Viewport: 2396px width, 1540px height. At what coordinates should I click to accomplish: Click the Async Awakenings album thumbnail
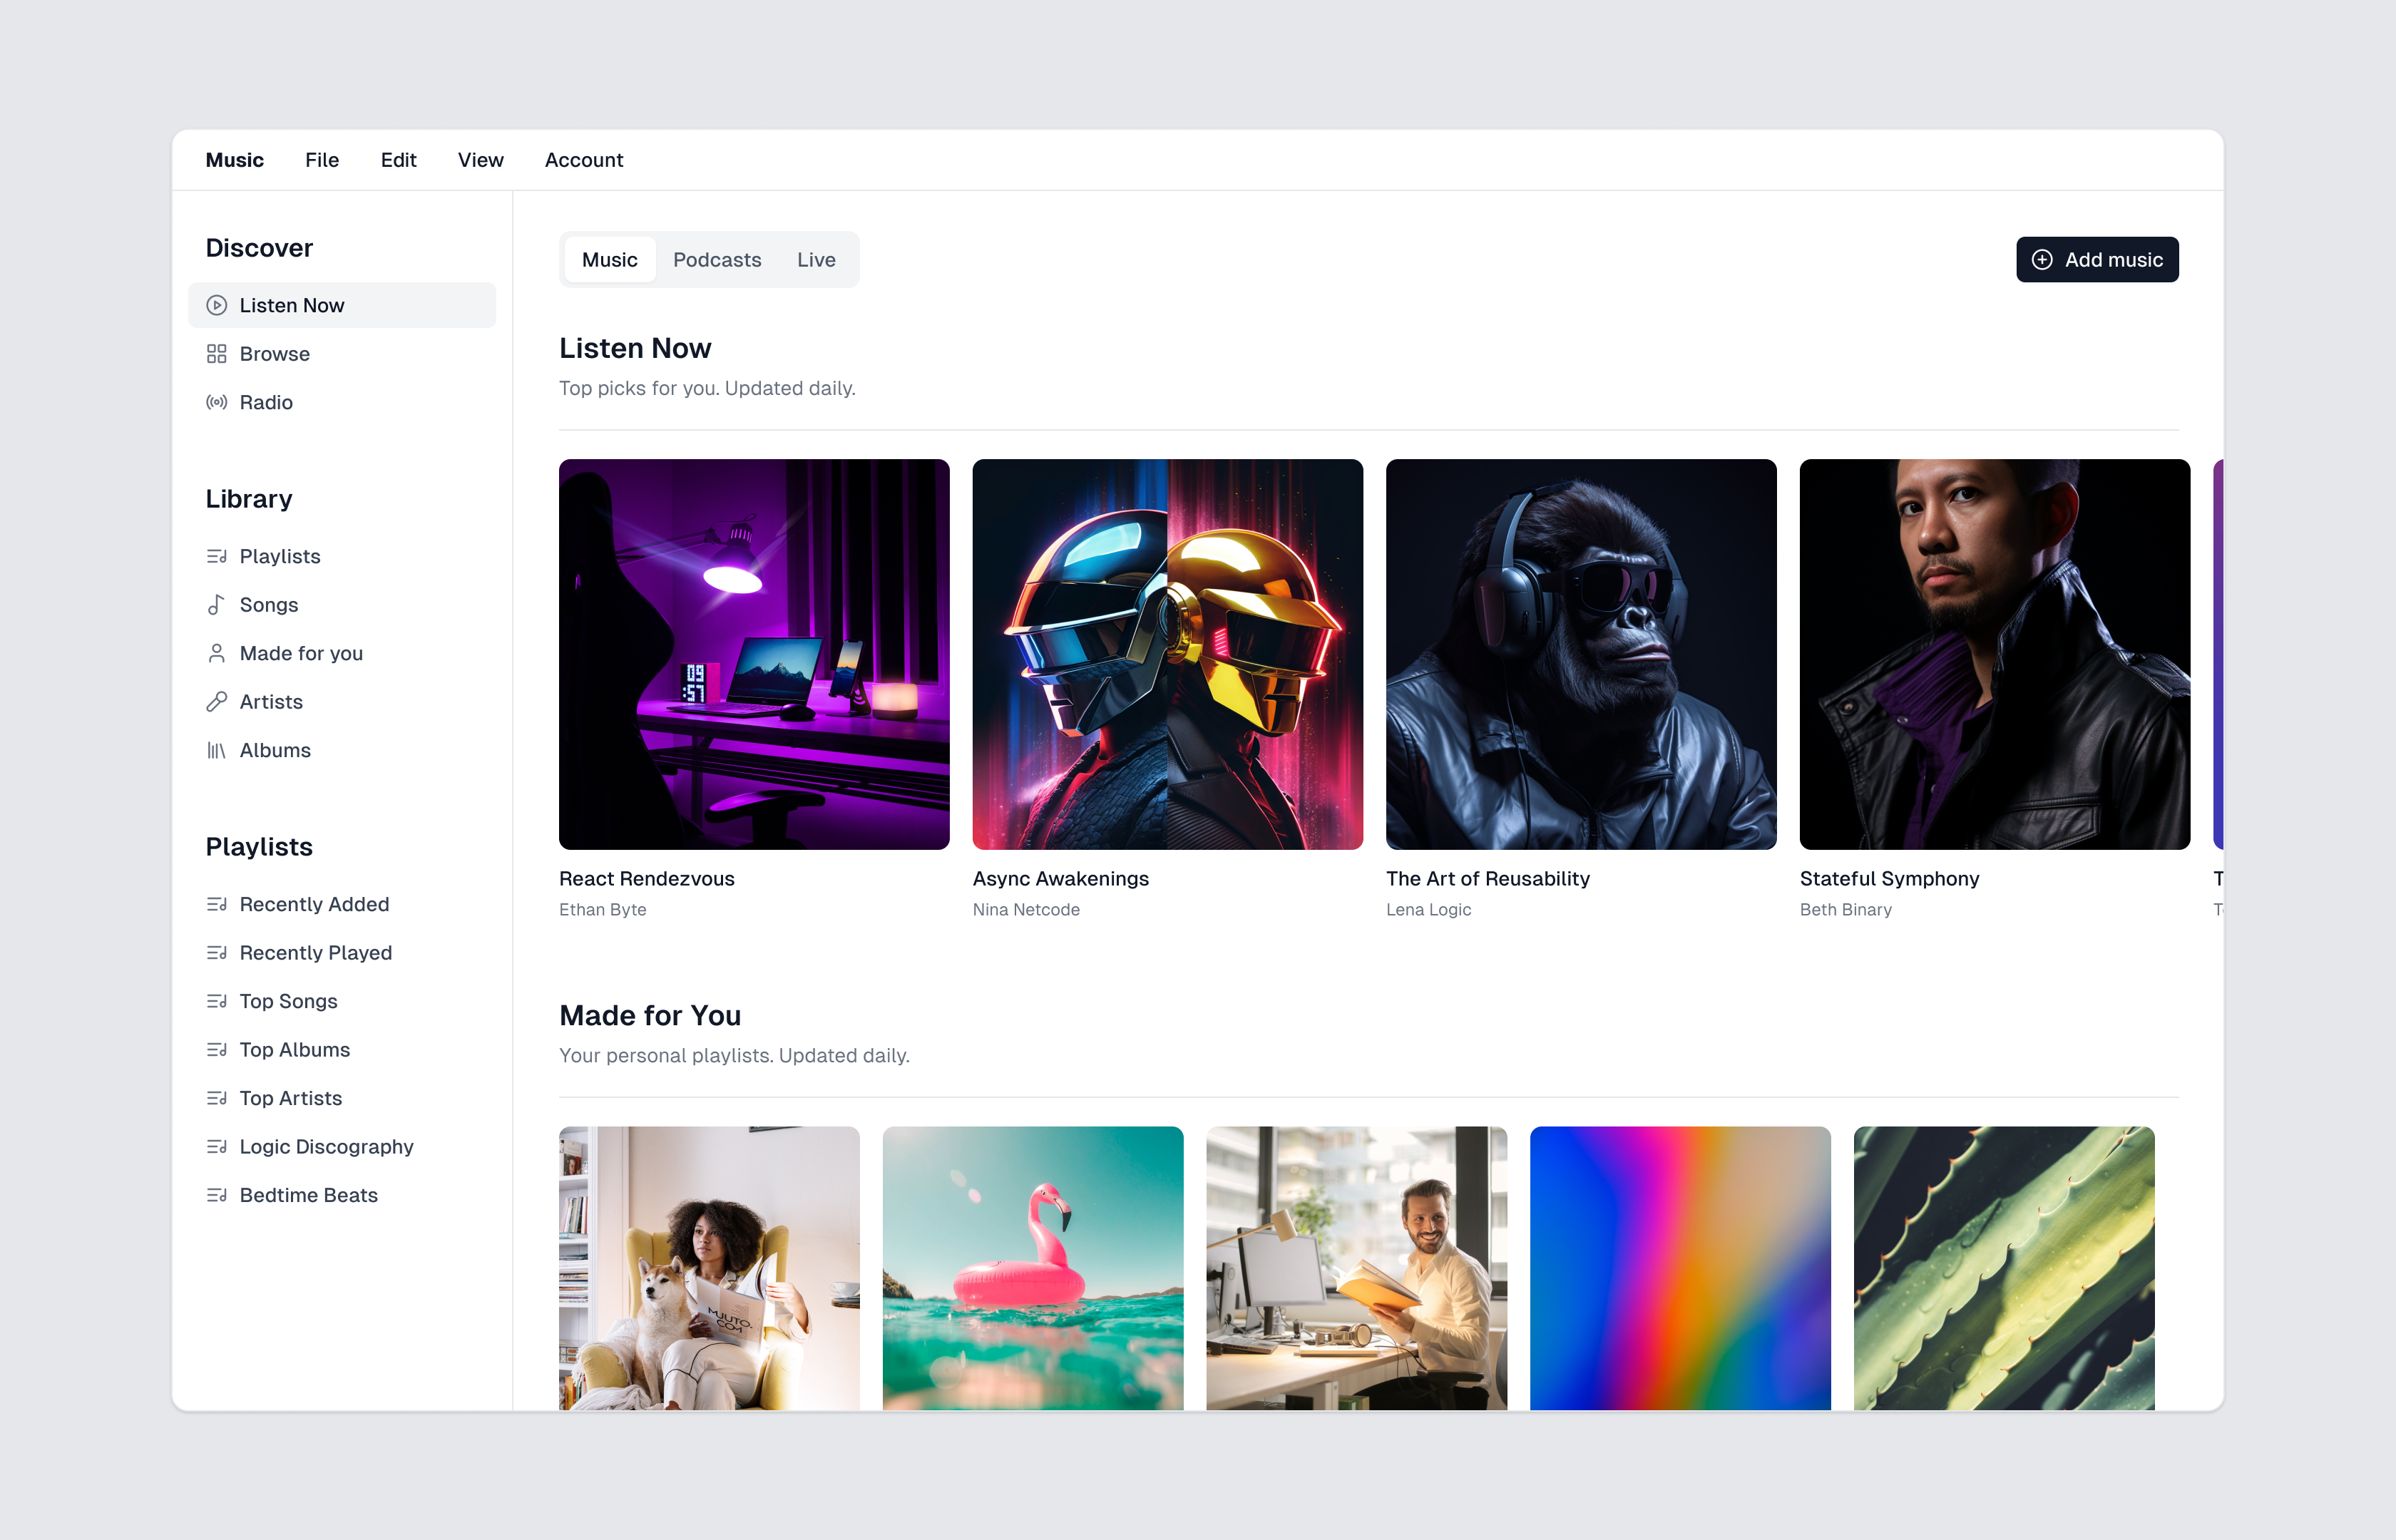pos(1167,654)
